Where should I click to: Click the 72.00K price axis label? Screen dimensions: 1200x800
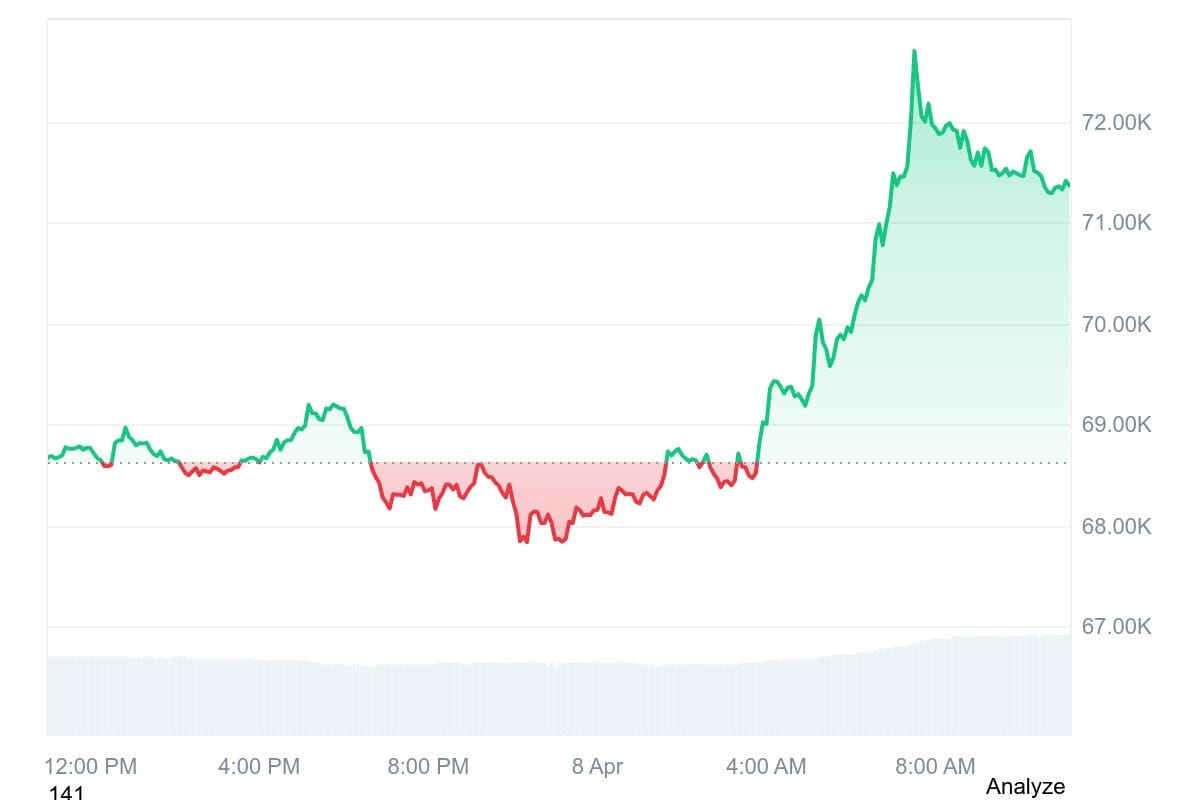click(1116, 123)
